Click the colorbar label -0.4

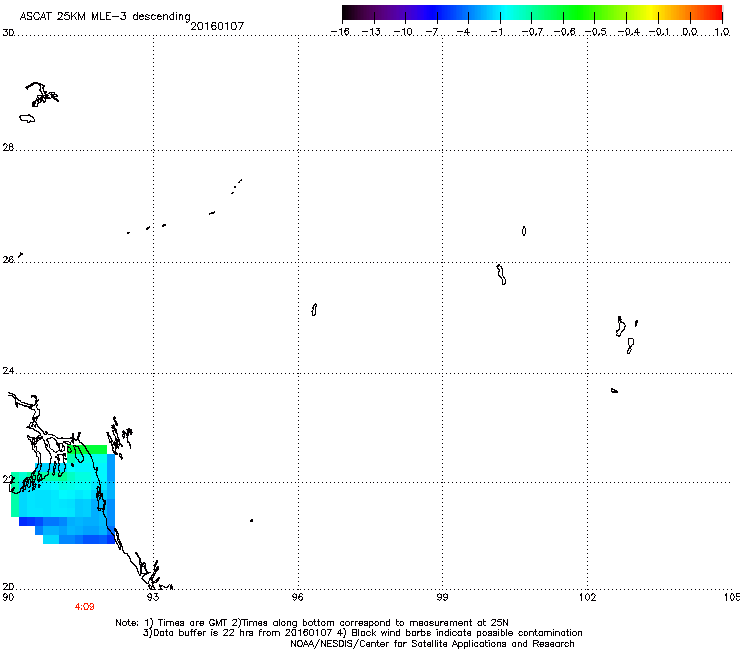tap(628, 32)
